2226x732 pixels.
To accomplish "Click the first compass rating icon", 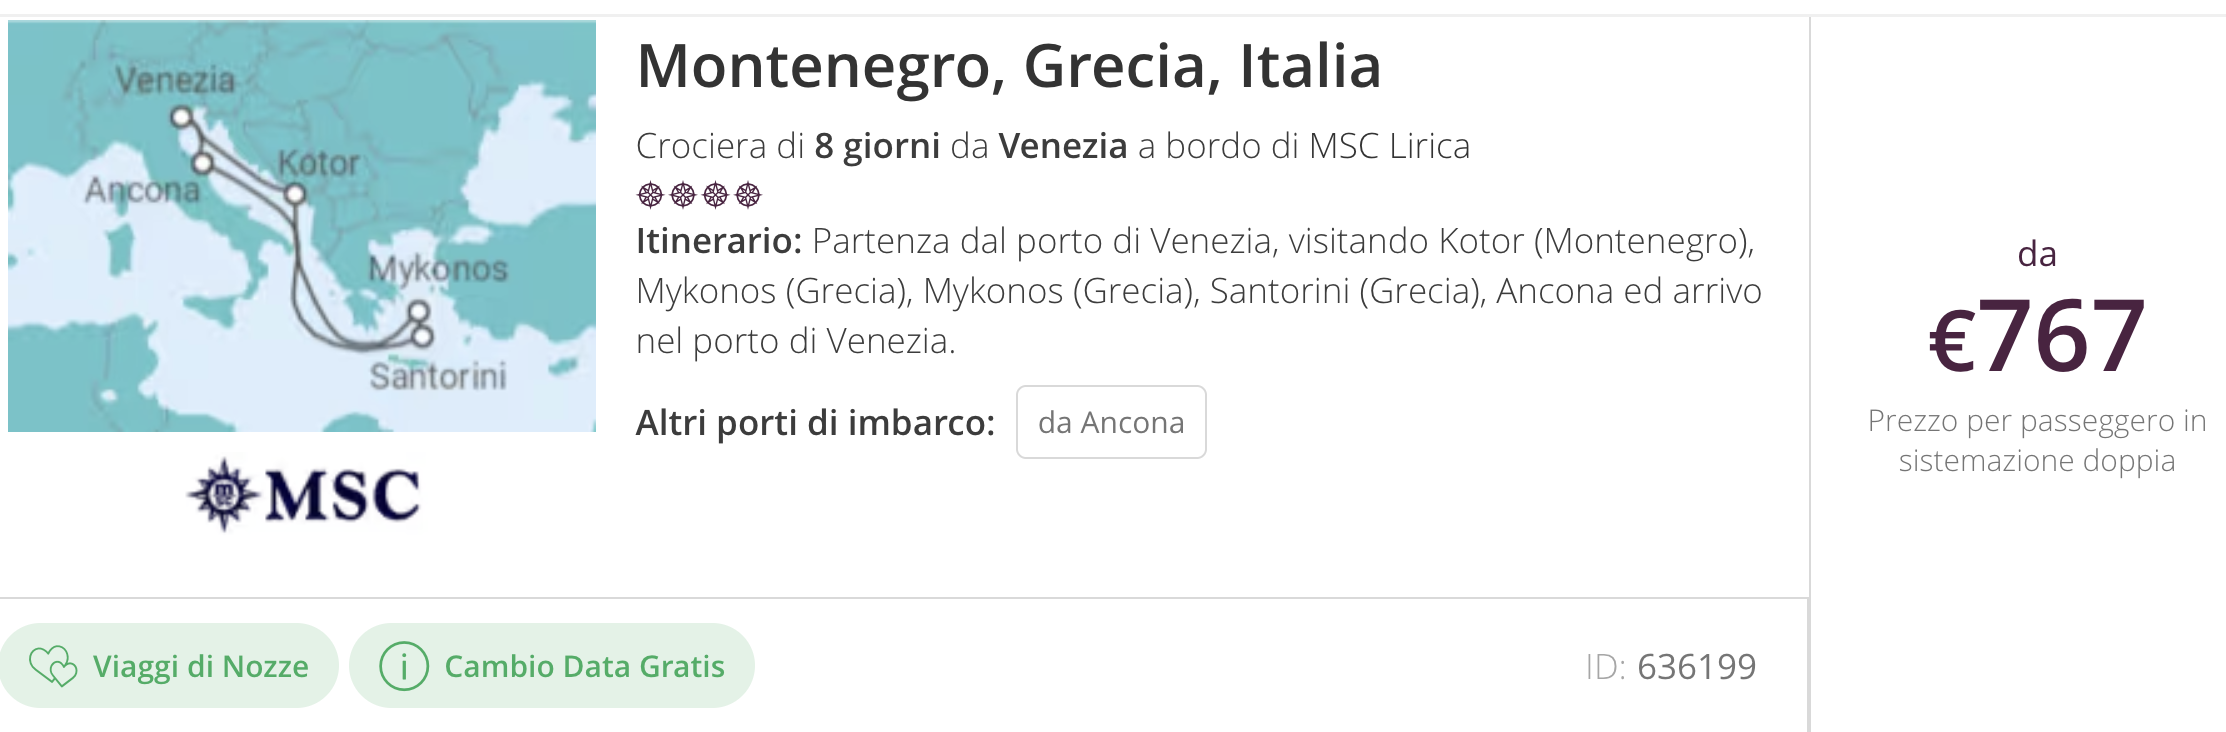I will [x=650, y=194].
